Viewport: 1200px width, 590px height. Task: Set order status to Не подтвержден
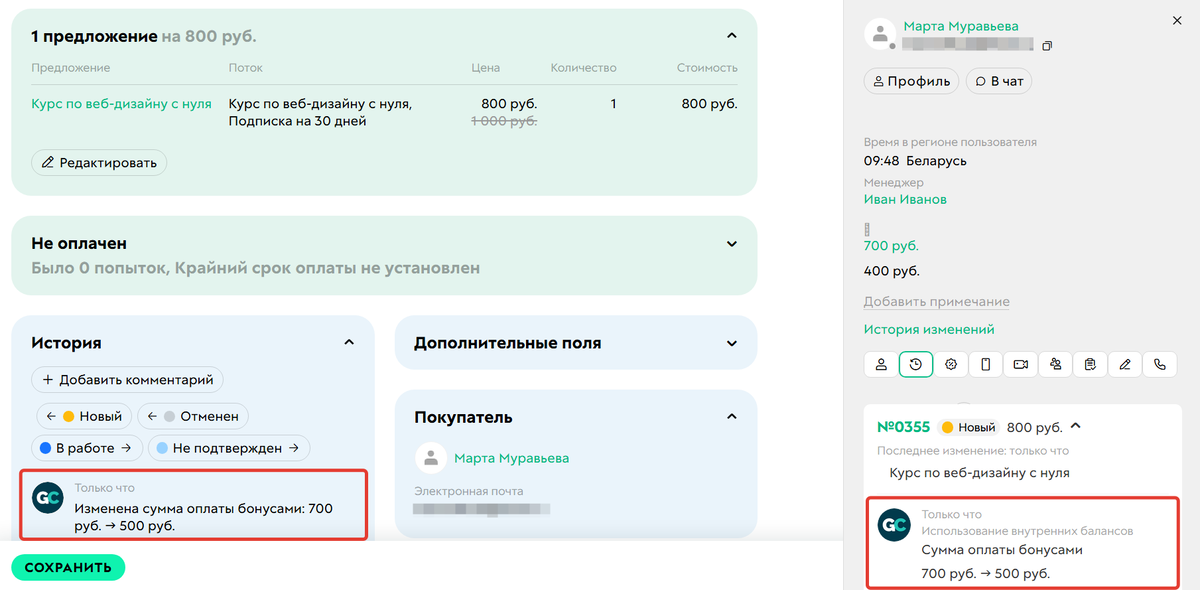click(x=230, y=448)
